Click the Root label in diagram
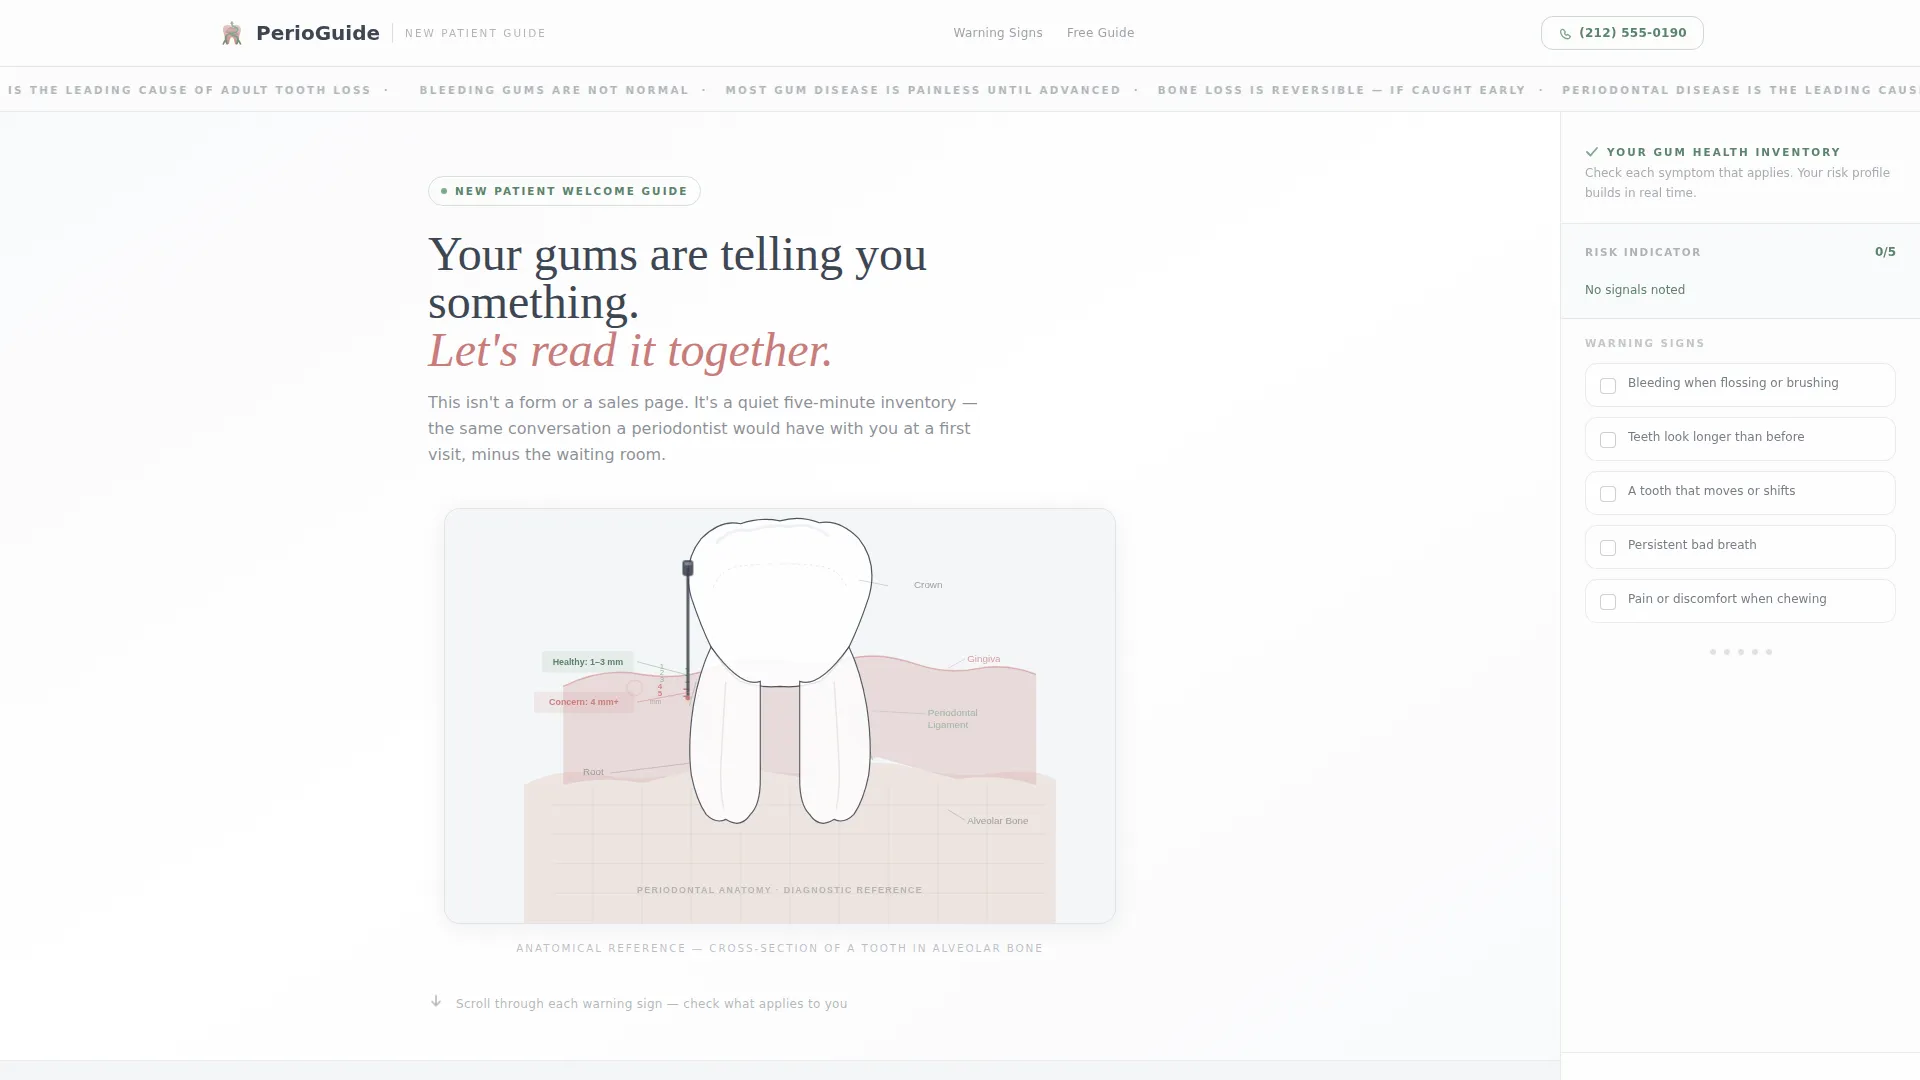Image resolution: width=1920 pixels, height=1080 pixels. [x=593, y=772]
